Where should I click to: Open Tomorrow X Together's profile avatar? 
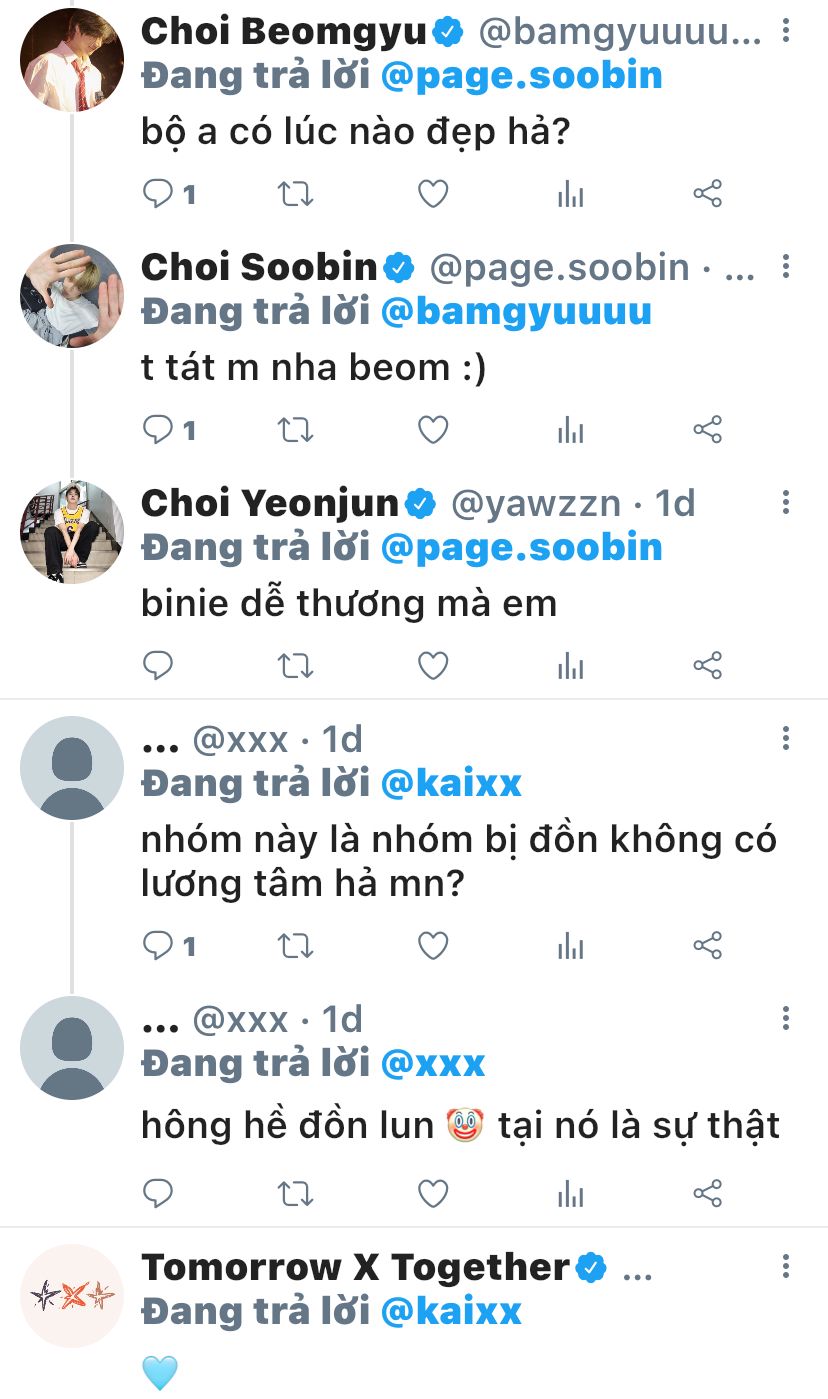tap(72, 1295)
